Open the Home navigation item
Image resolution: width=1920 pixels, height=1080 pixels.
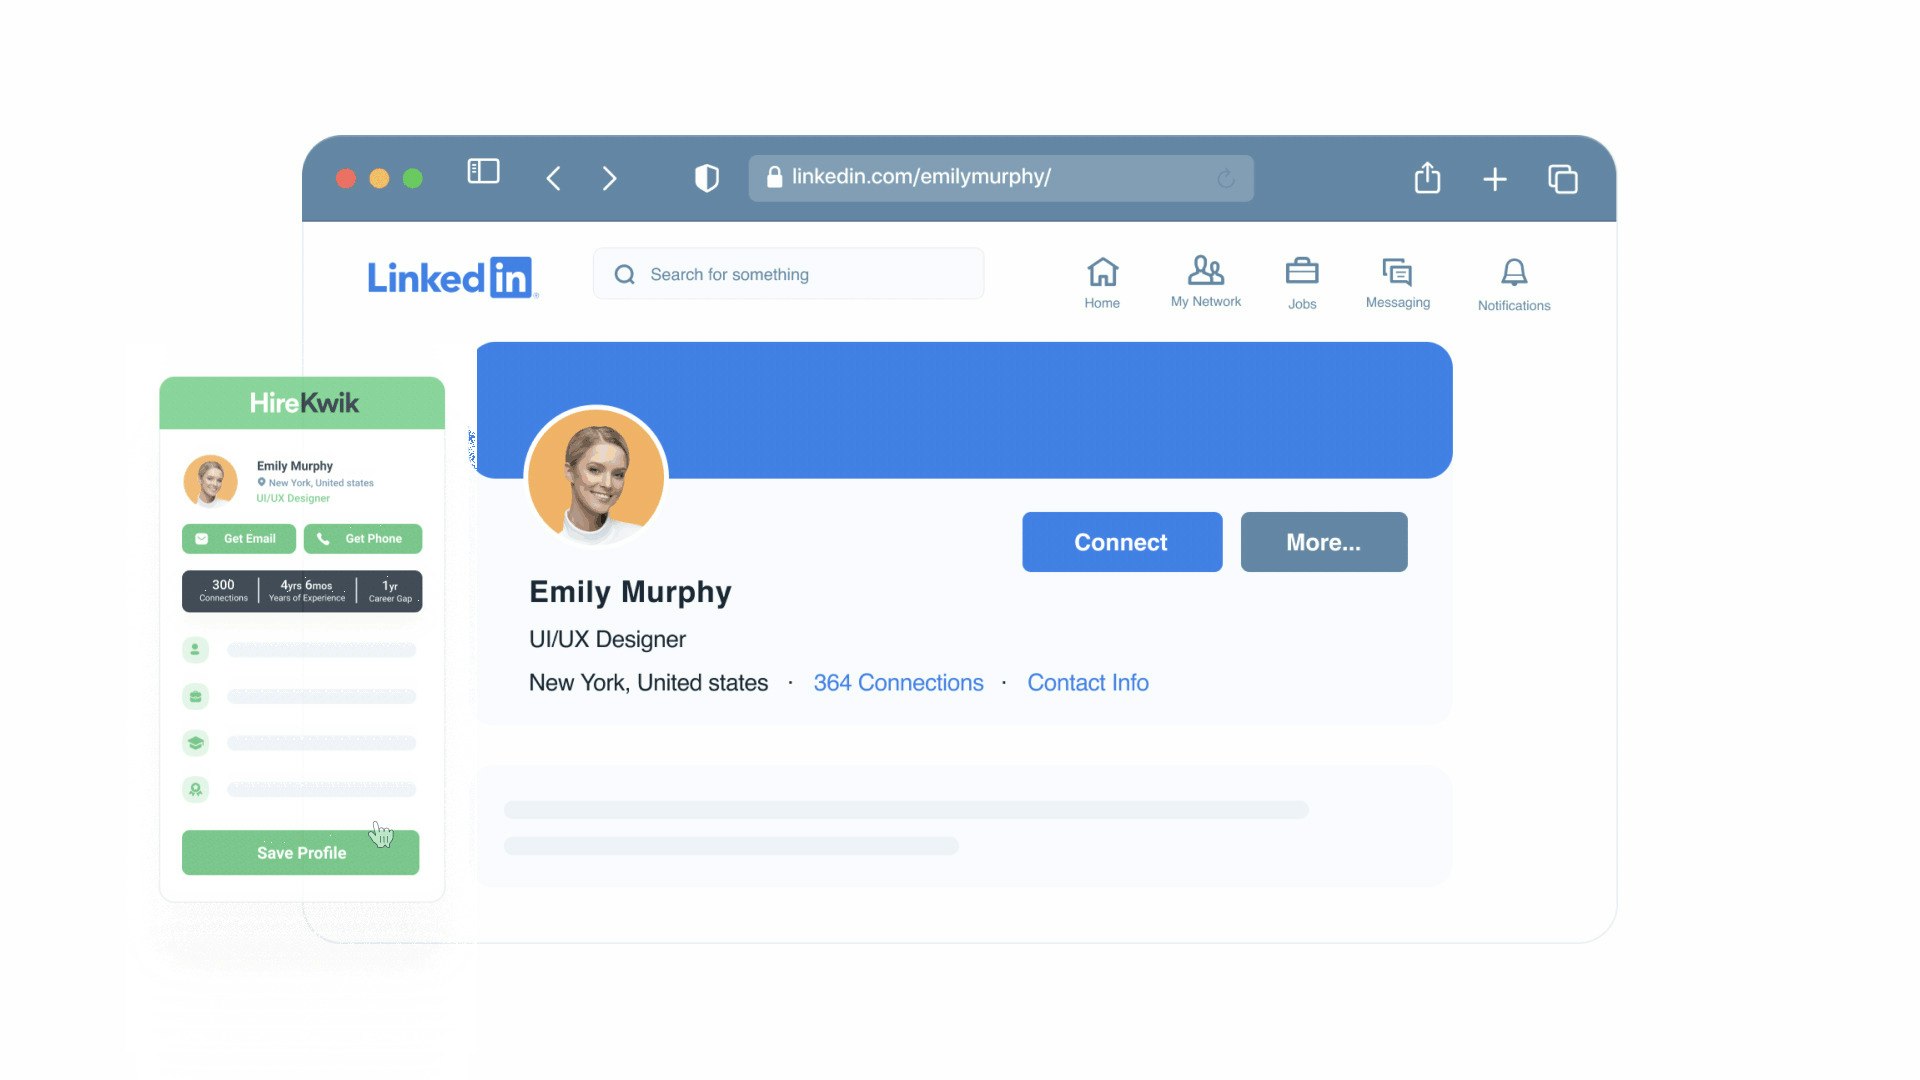click(x=1102, y=283)
